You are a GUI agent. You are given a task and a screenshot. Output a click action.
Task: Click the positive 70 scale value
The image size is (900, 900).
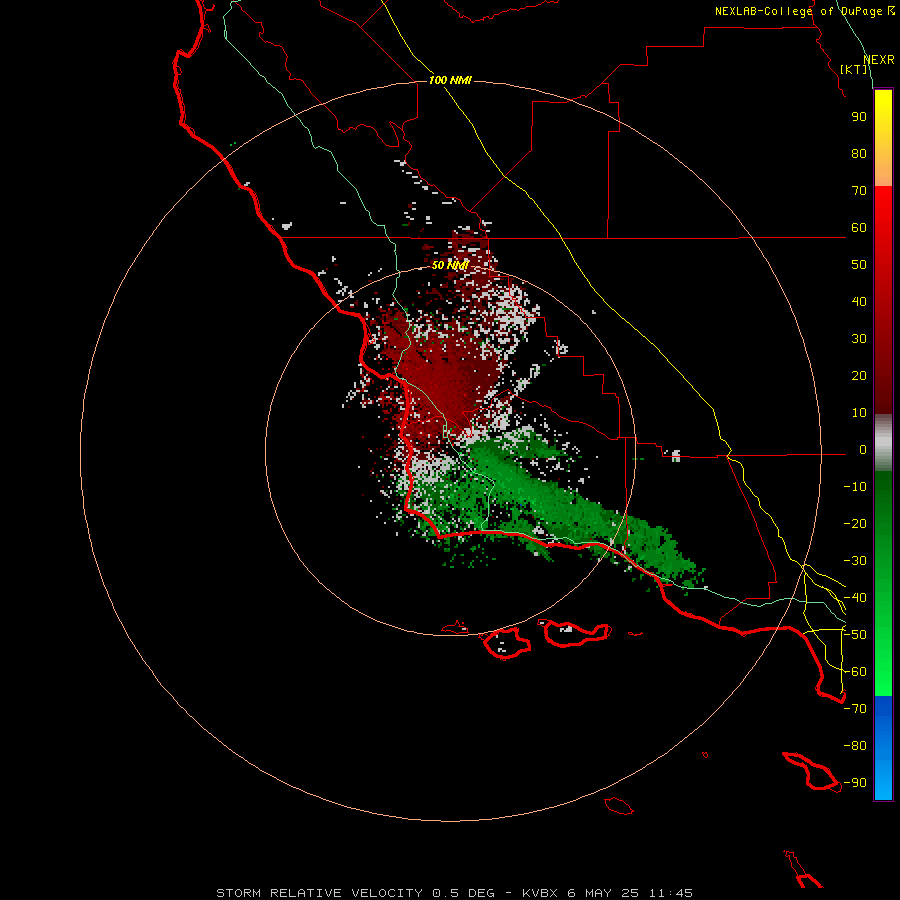tap(859, 191)
